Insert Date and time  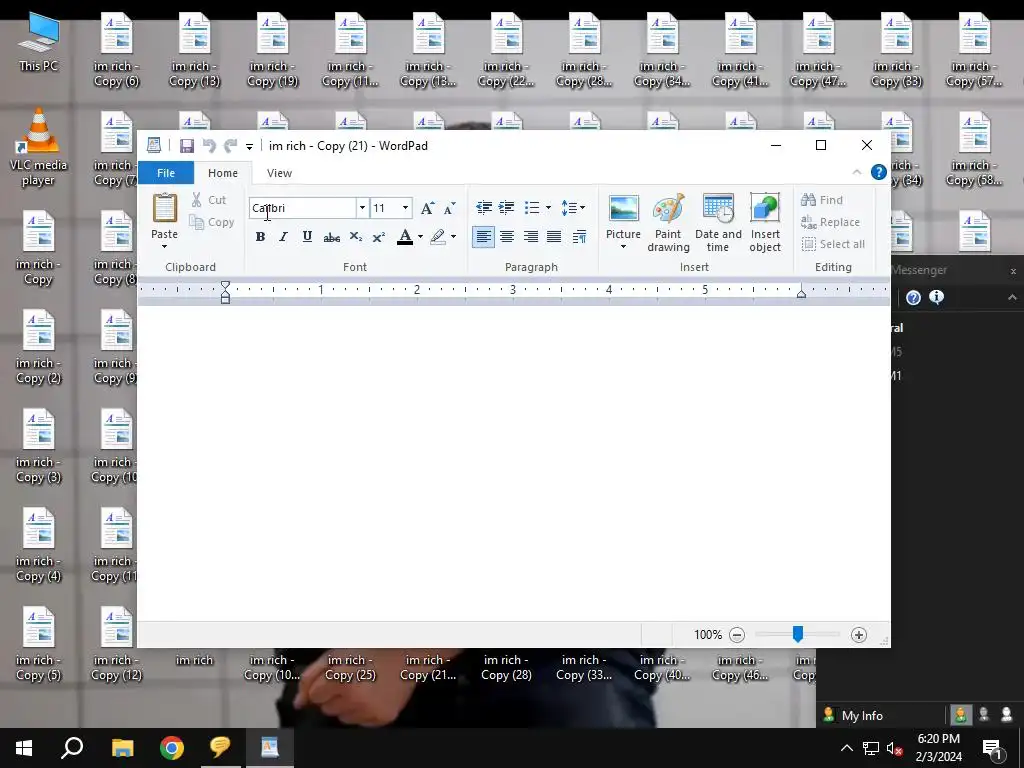tap(718, 223)
